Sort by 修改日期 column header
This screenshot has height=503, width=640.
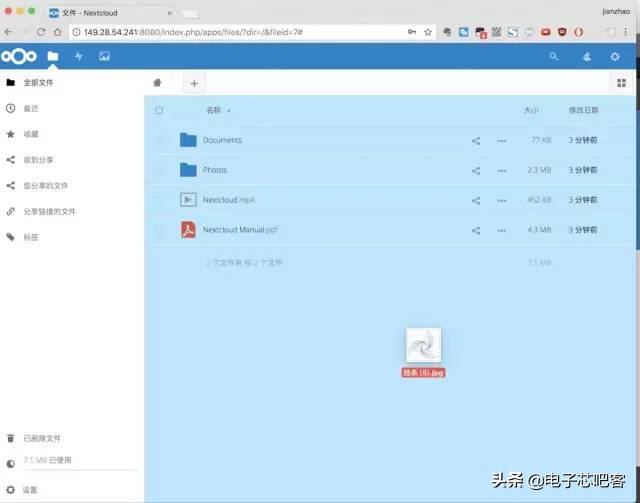583,110
